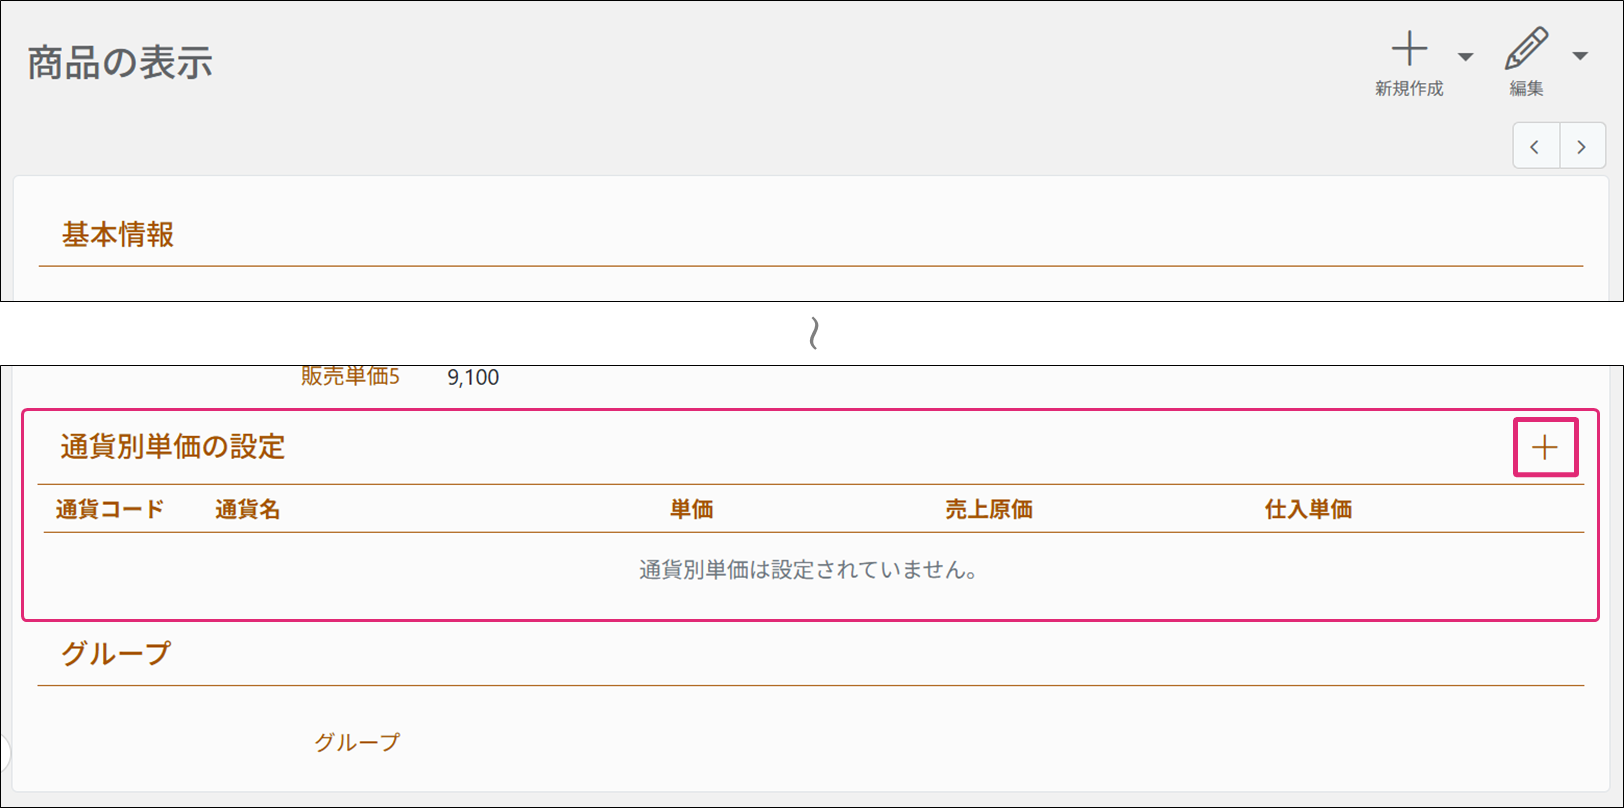Click the グループ section heading
Viewport: 1624px width, 808px height.
(116, 654)
